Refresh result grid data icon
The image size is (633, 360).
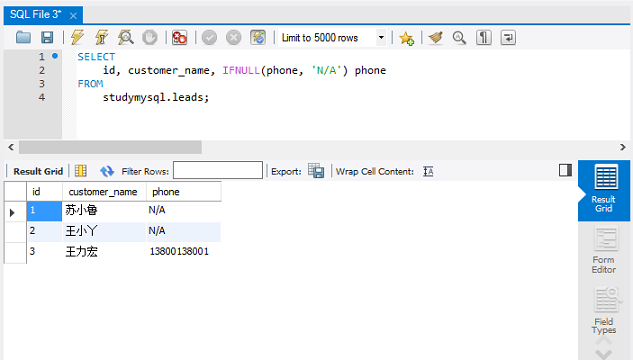coord(107,171)
